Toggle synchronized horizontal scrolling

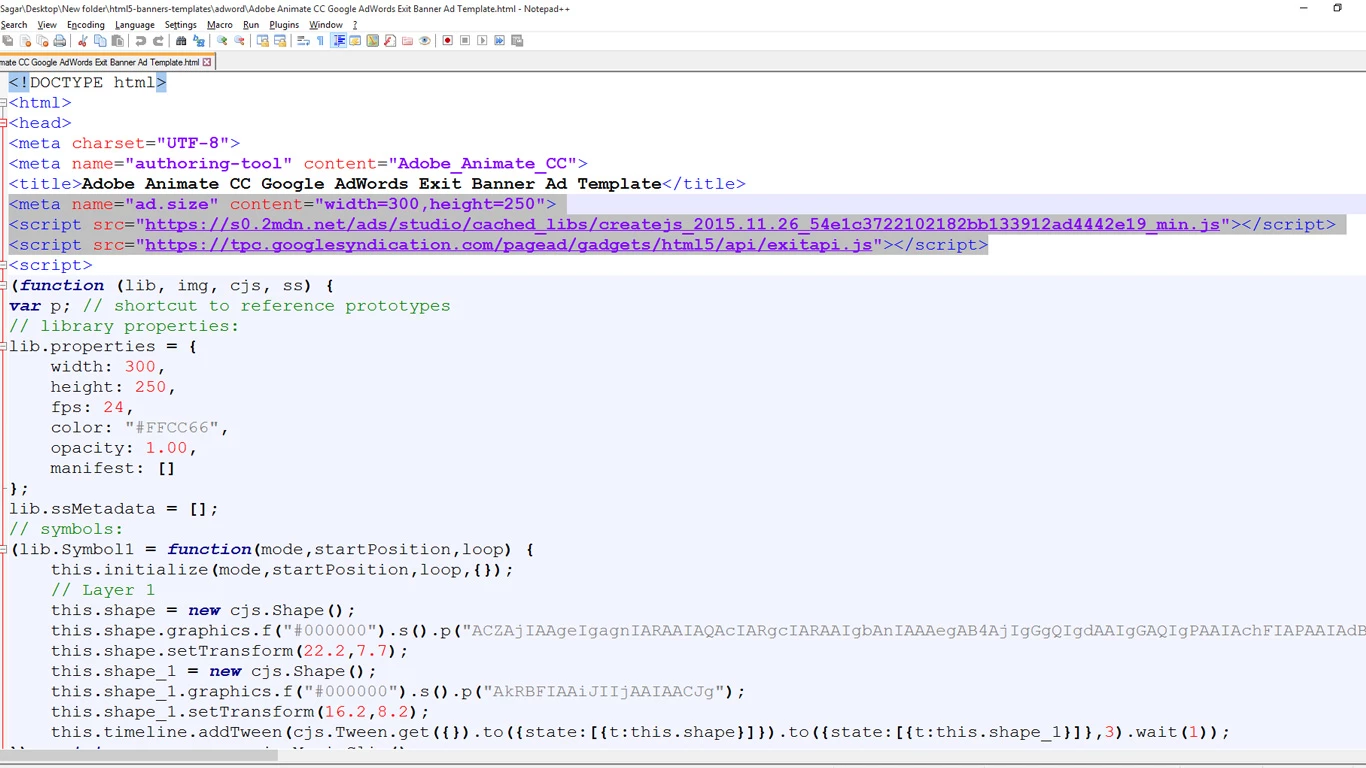(x=280, y=41)
